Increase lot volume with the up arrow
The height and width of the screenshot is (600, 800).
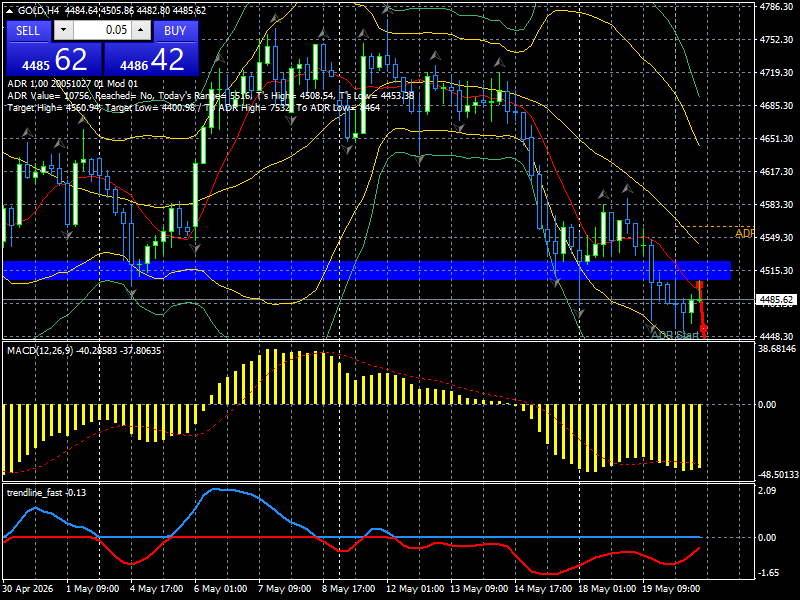pyautogui.click(x=141, y=30)
